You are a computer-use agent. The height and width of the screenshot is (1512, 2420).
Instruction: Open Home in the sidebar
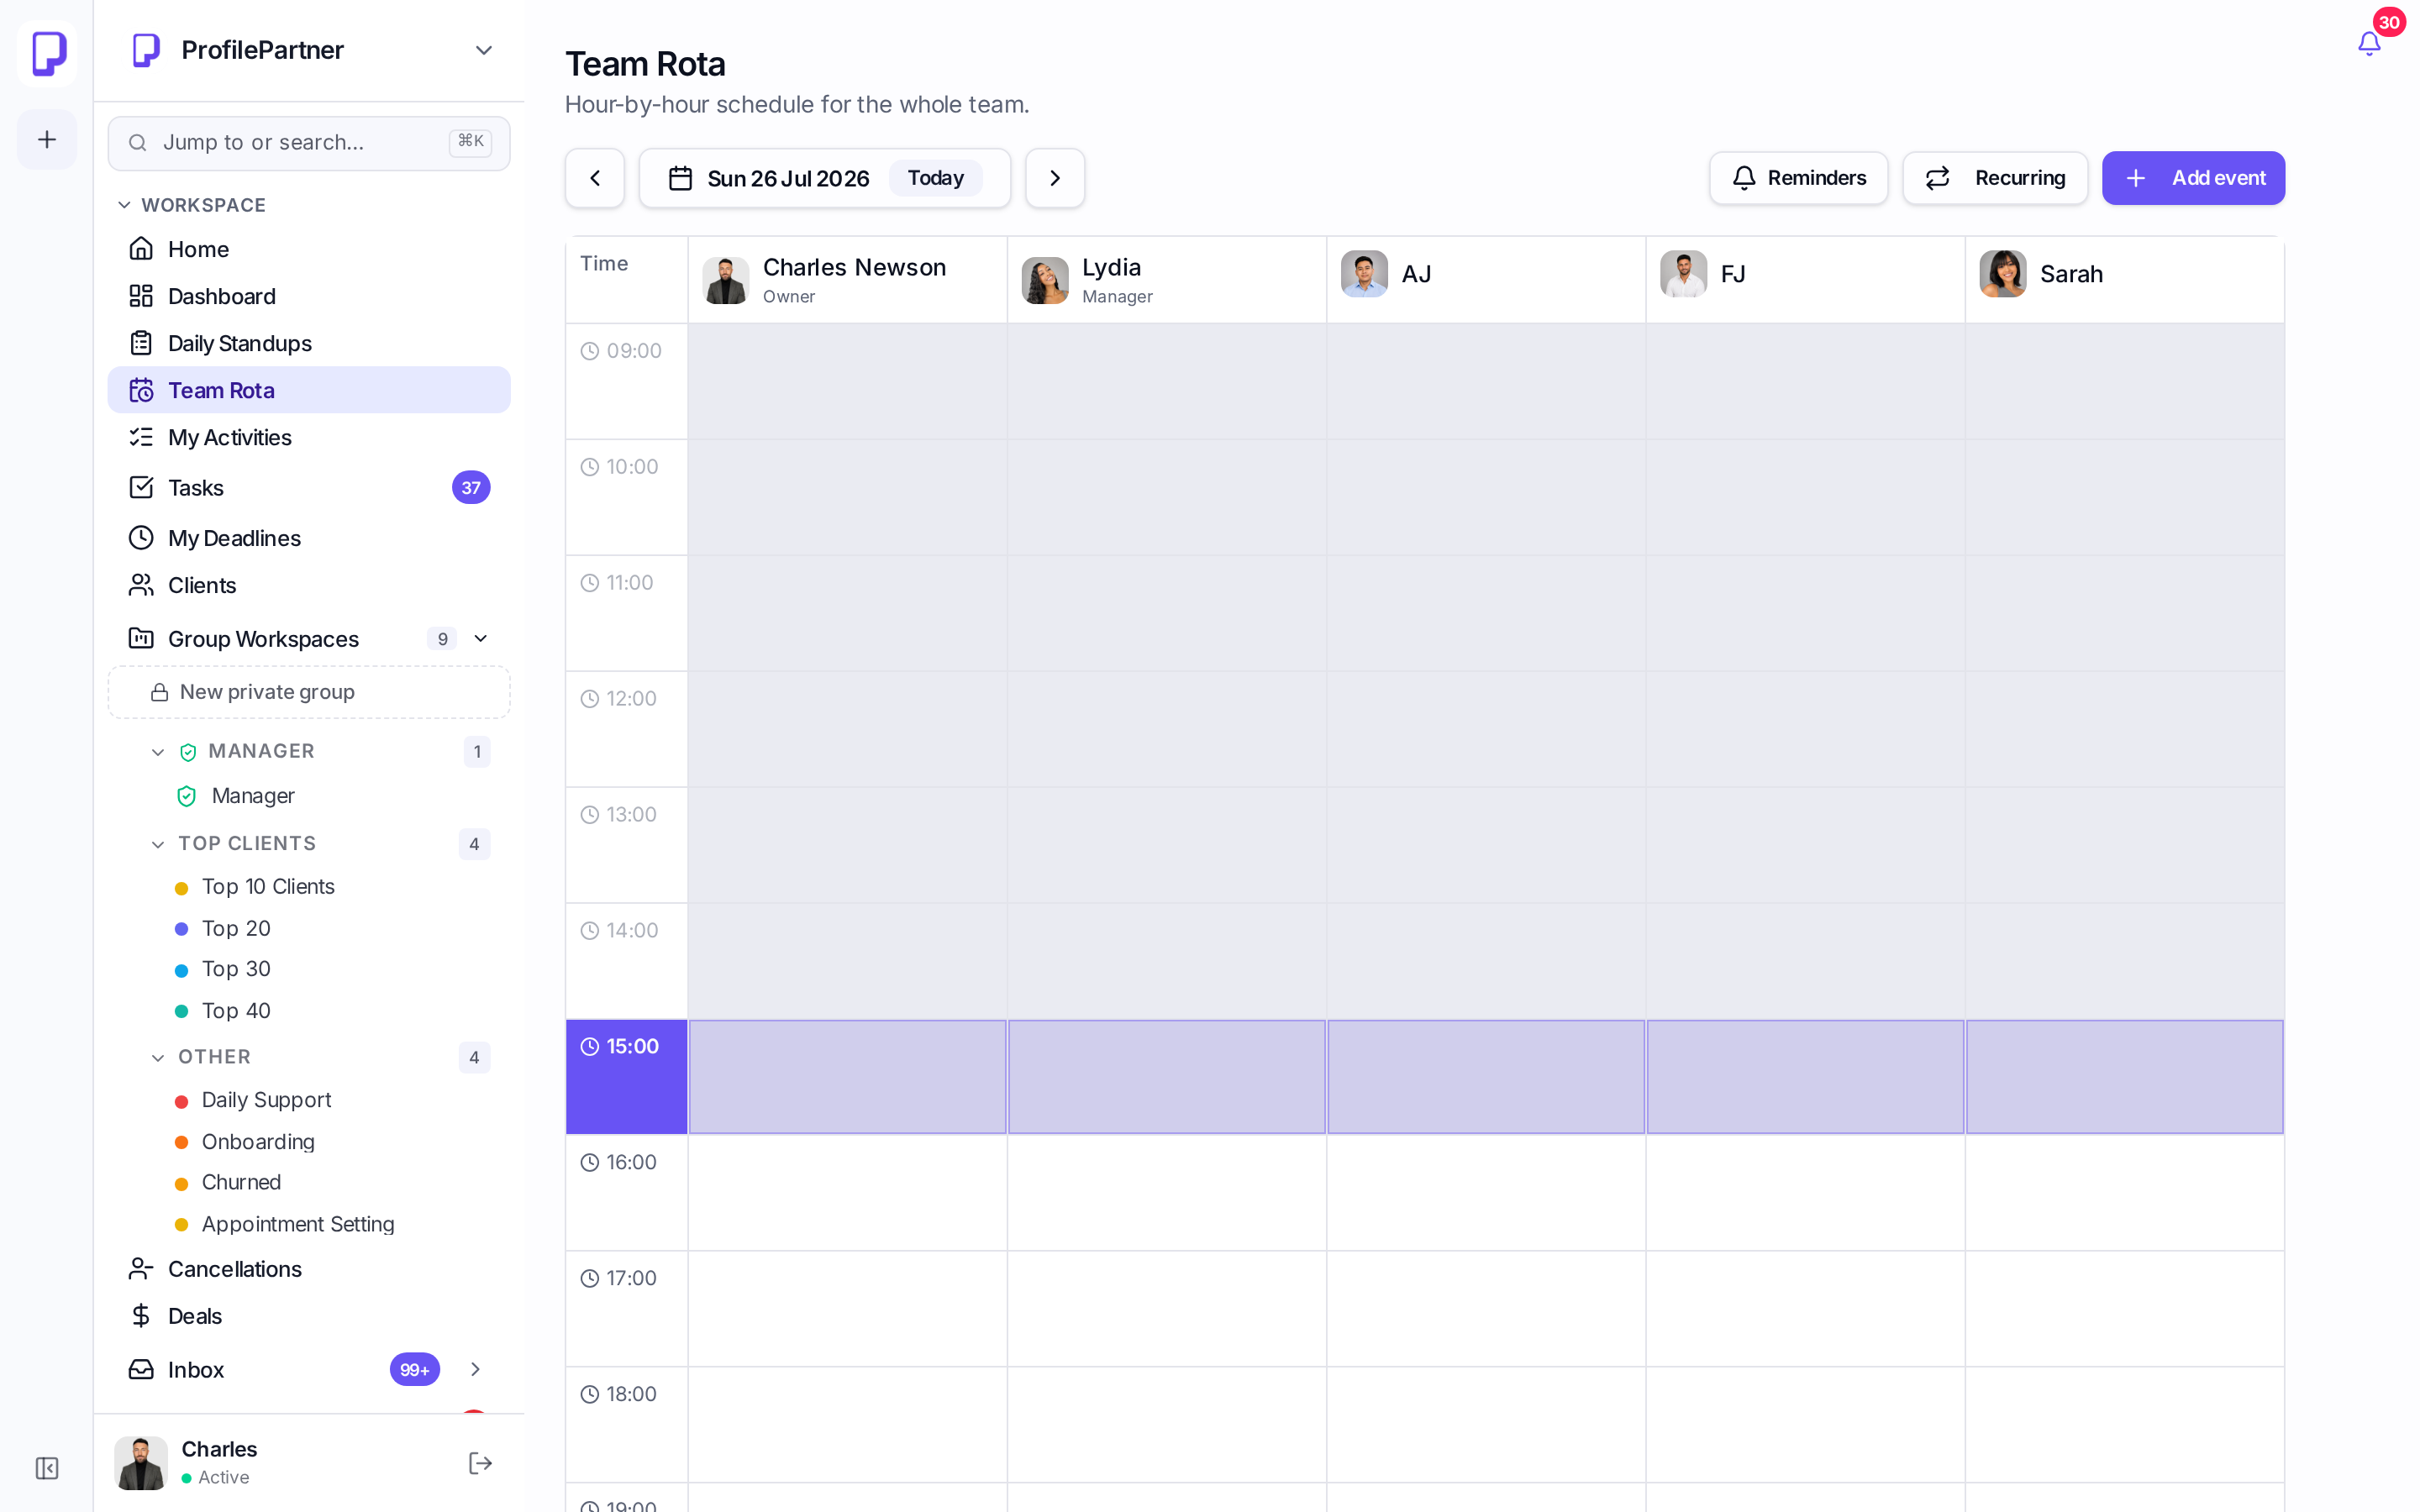pos(309,249)
